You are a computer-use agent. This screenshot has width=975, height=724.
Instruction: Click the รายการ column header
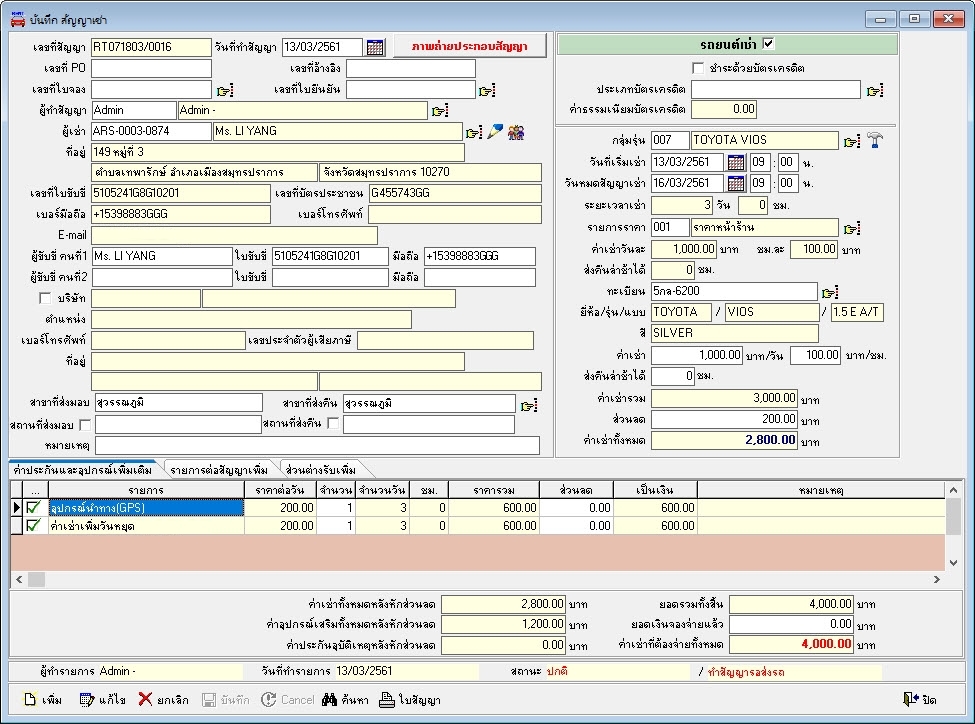(146, 490)
